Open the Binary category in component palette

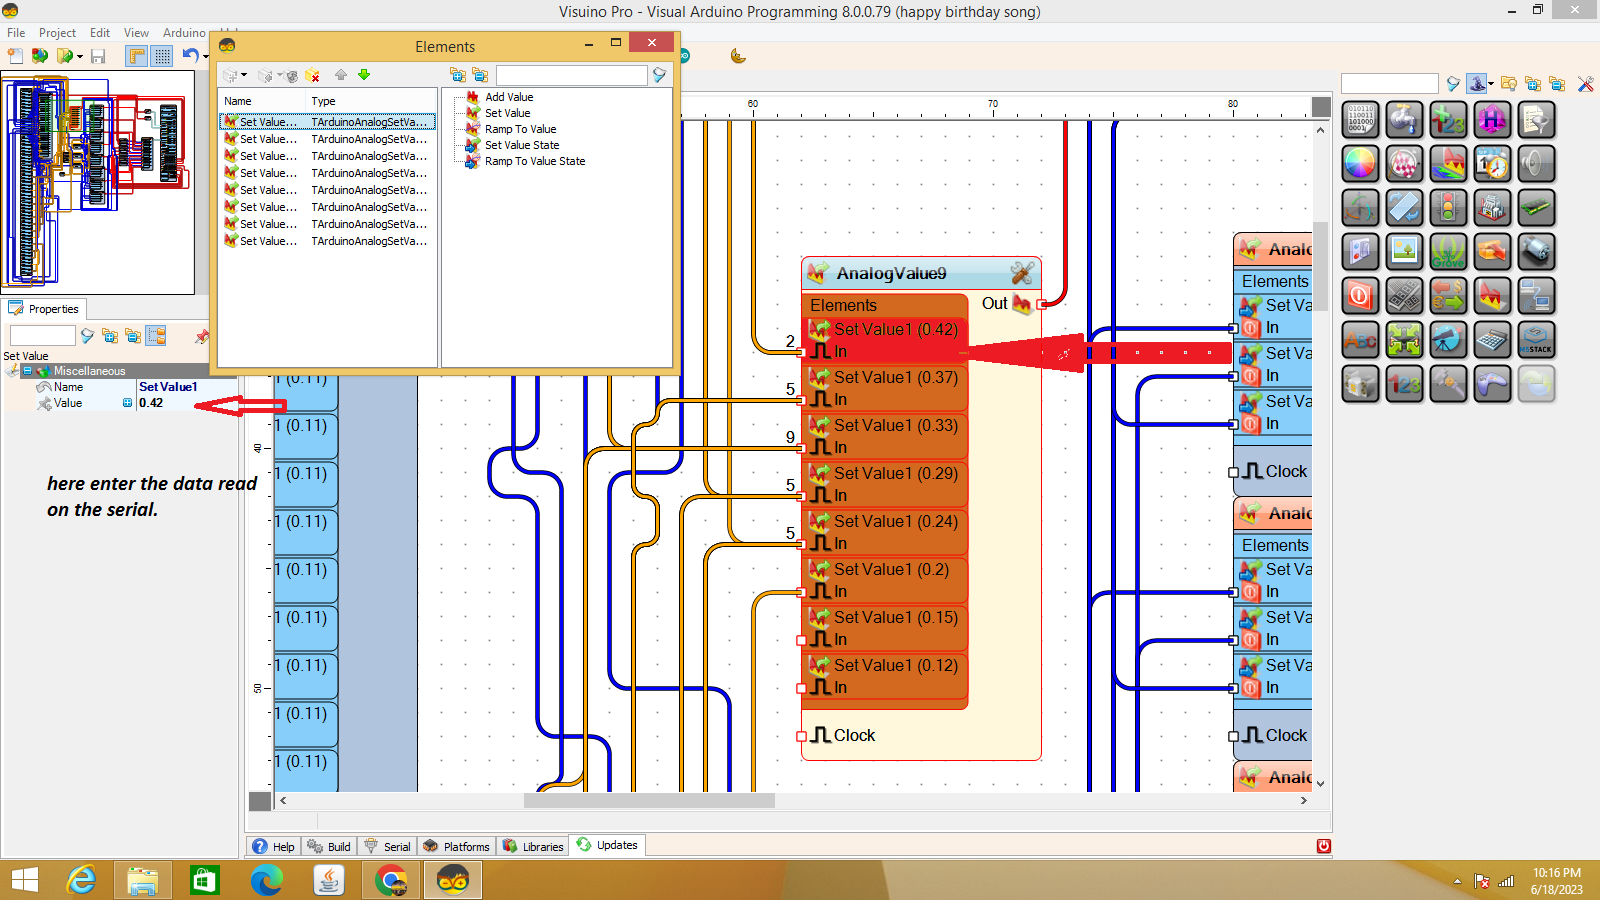(x=1360, y=120)
